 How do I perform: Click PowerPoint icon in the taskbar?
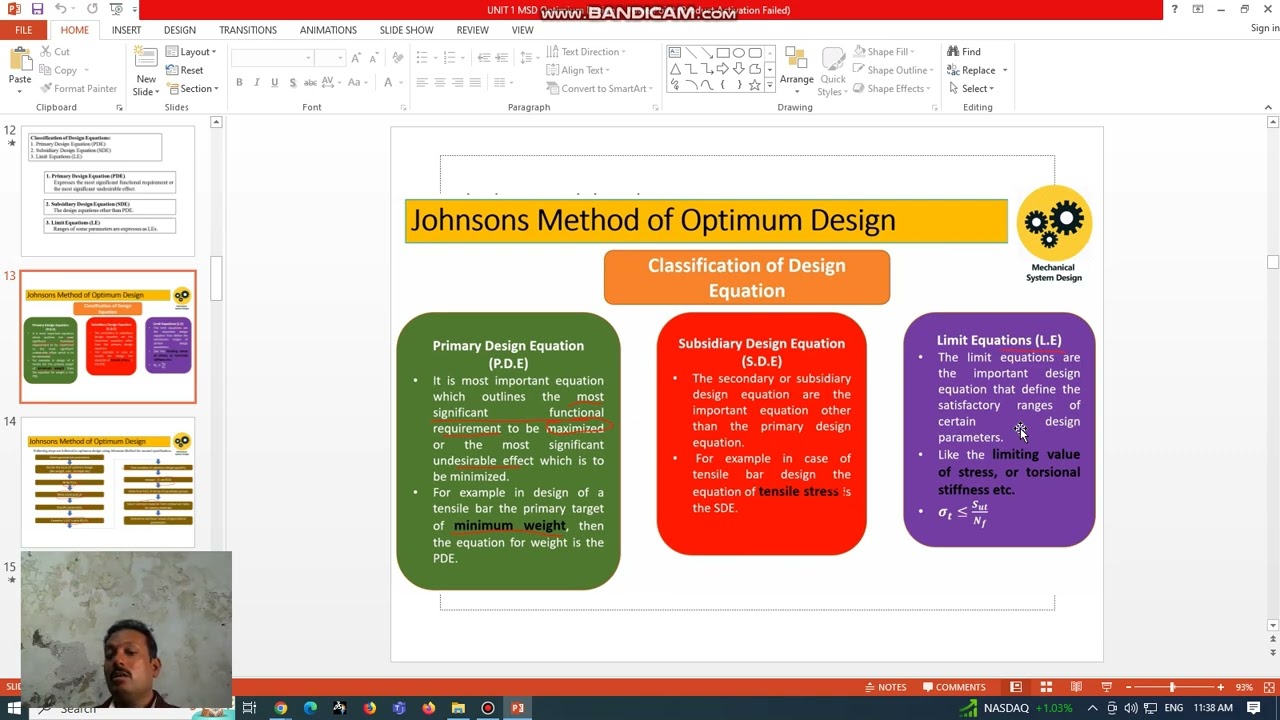[518, 708]
